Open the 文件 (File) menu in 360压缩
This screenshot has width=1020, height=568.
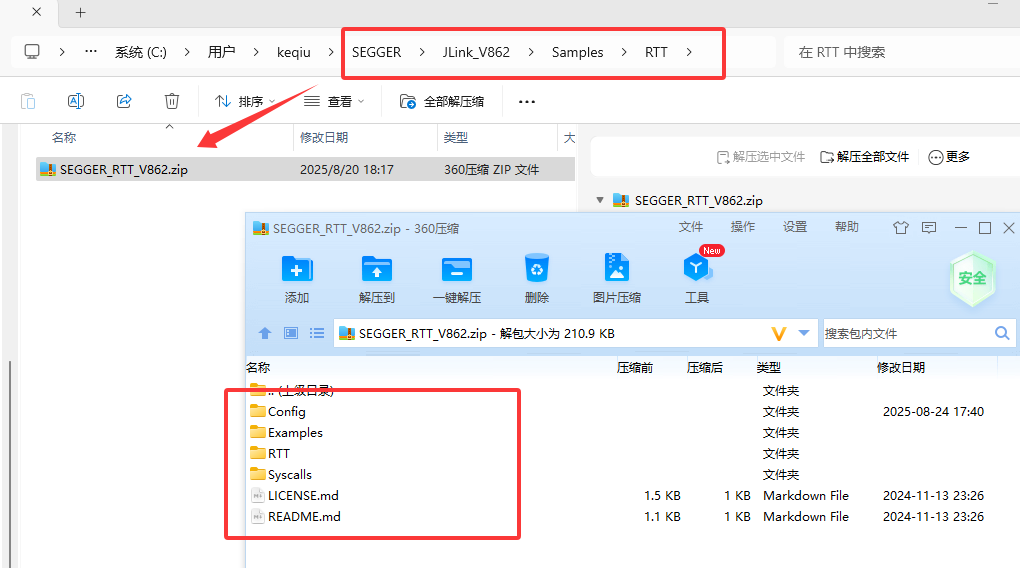click(691, 227)
